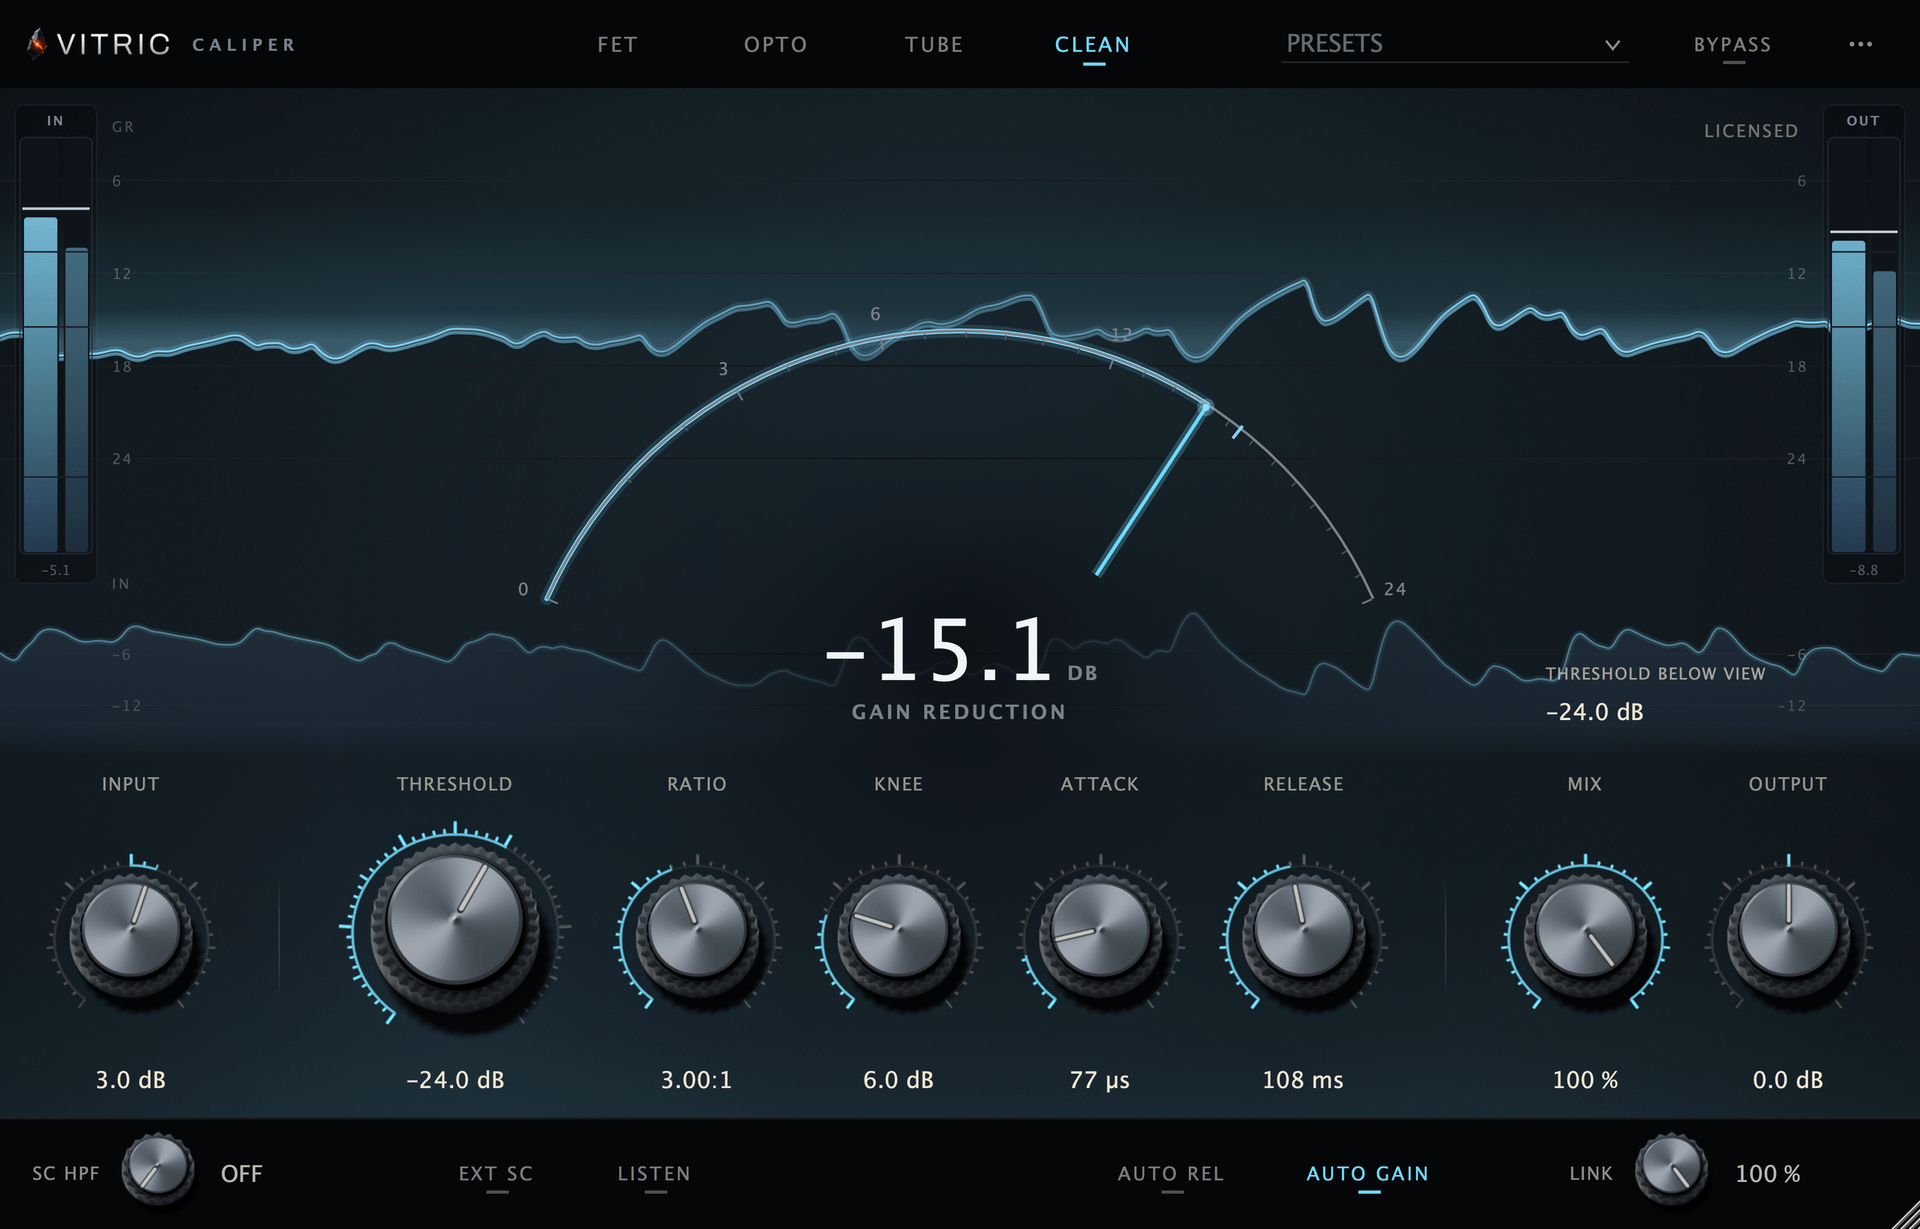Click the Output gain knob
Image resolution: width=1920 pixels, height=1229 pixels.
[x=1788, y=931]
